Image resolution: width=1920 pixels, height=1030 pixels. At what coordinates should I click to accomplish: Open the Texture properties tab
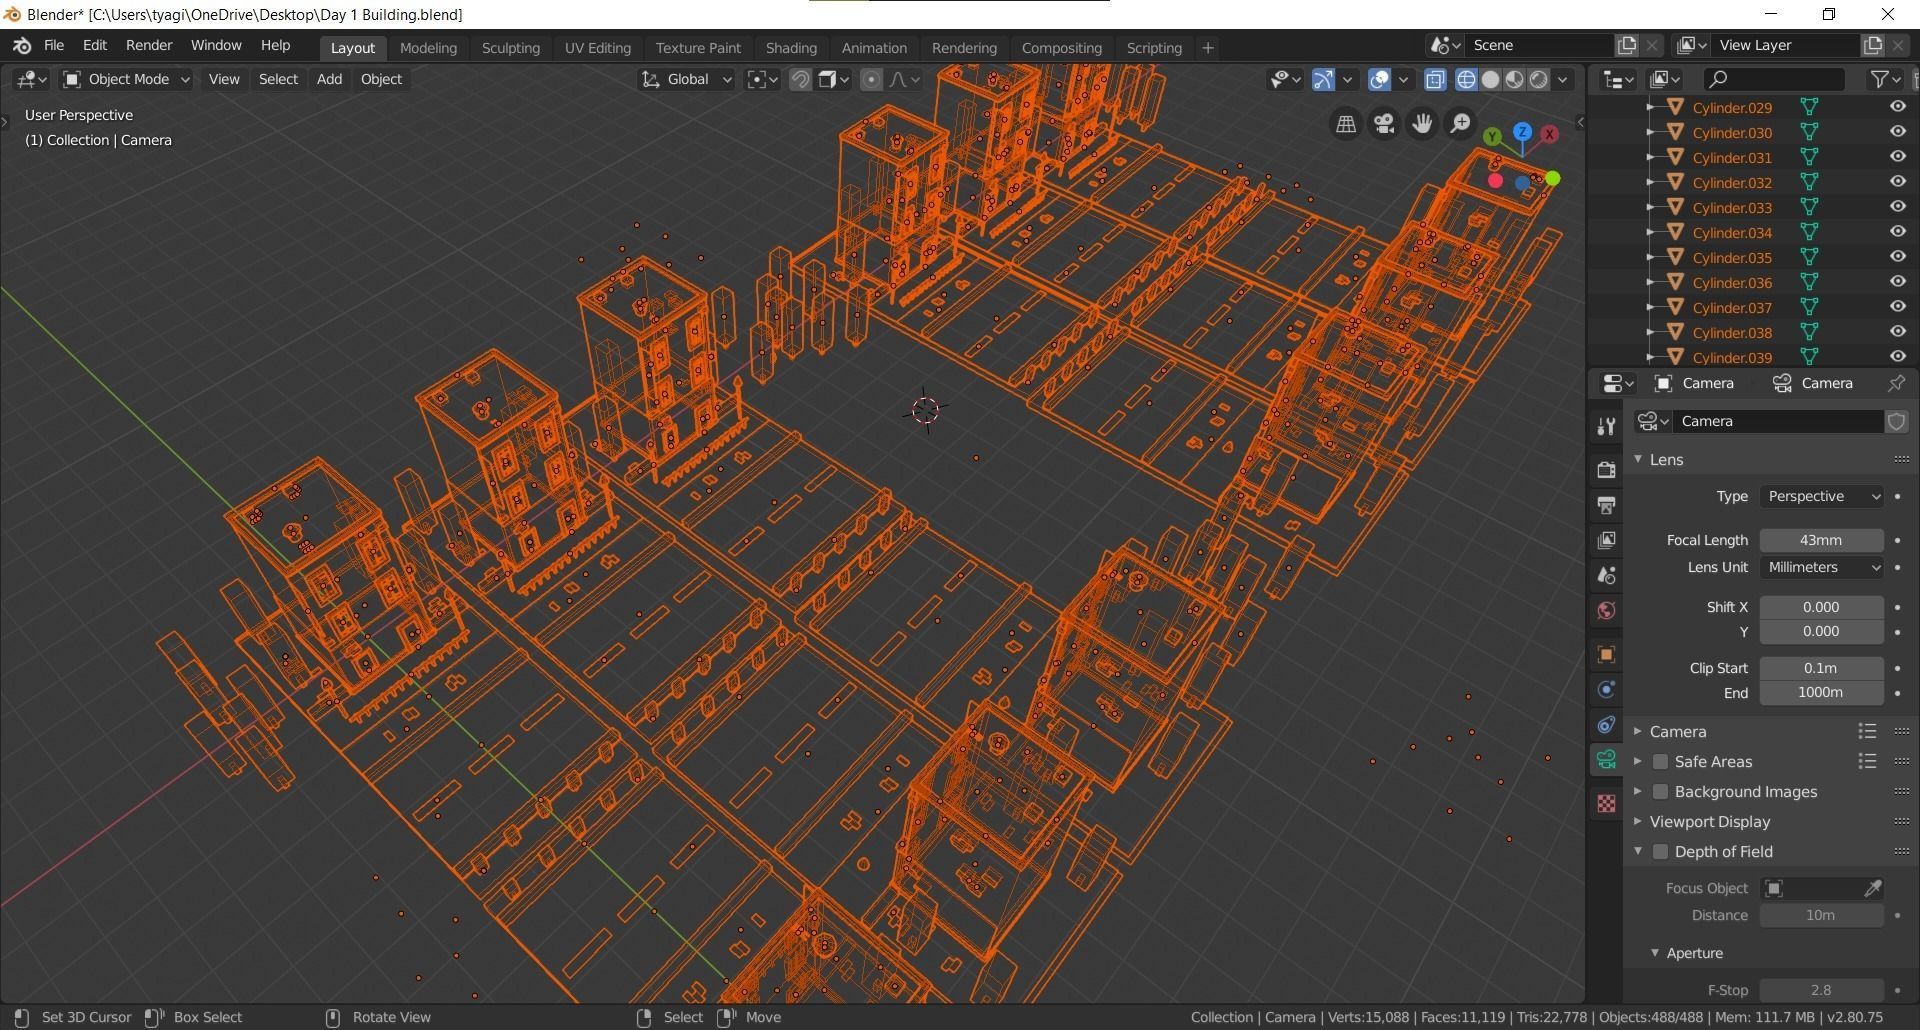pos(1606,803)
